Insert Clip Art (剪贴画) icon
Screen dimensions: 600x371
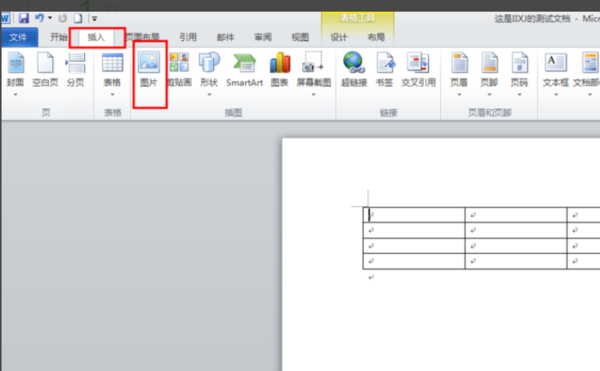pyautogui.click(x=179, y=62)
